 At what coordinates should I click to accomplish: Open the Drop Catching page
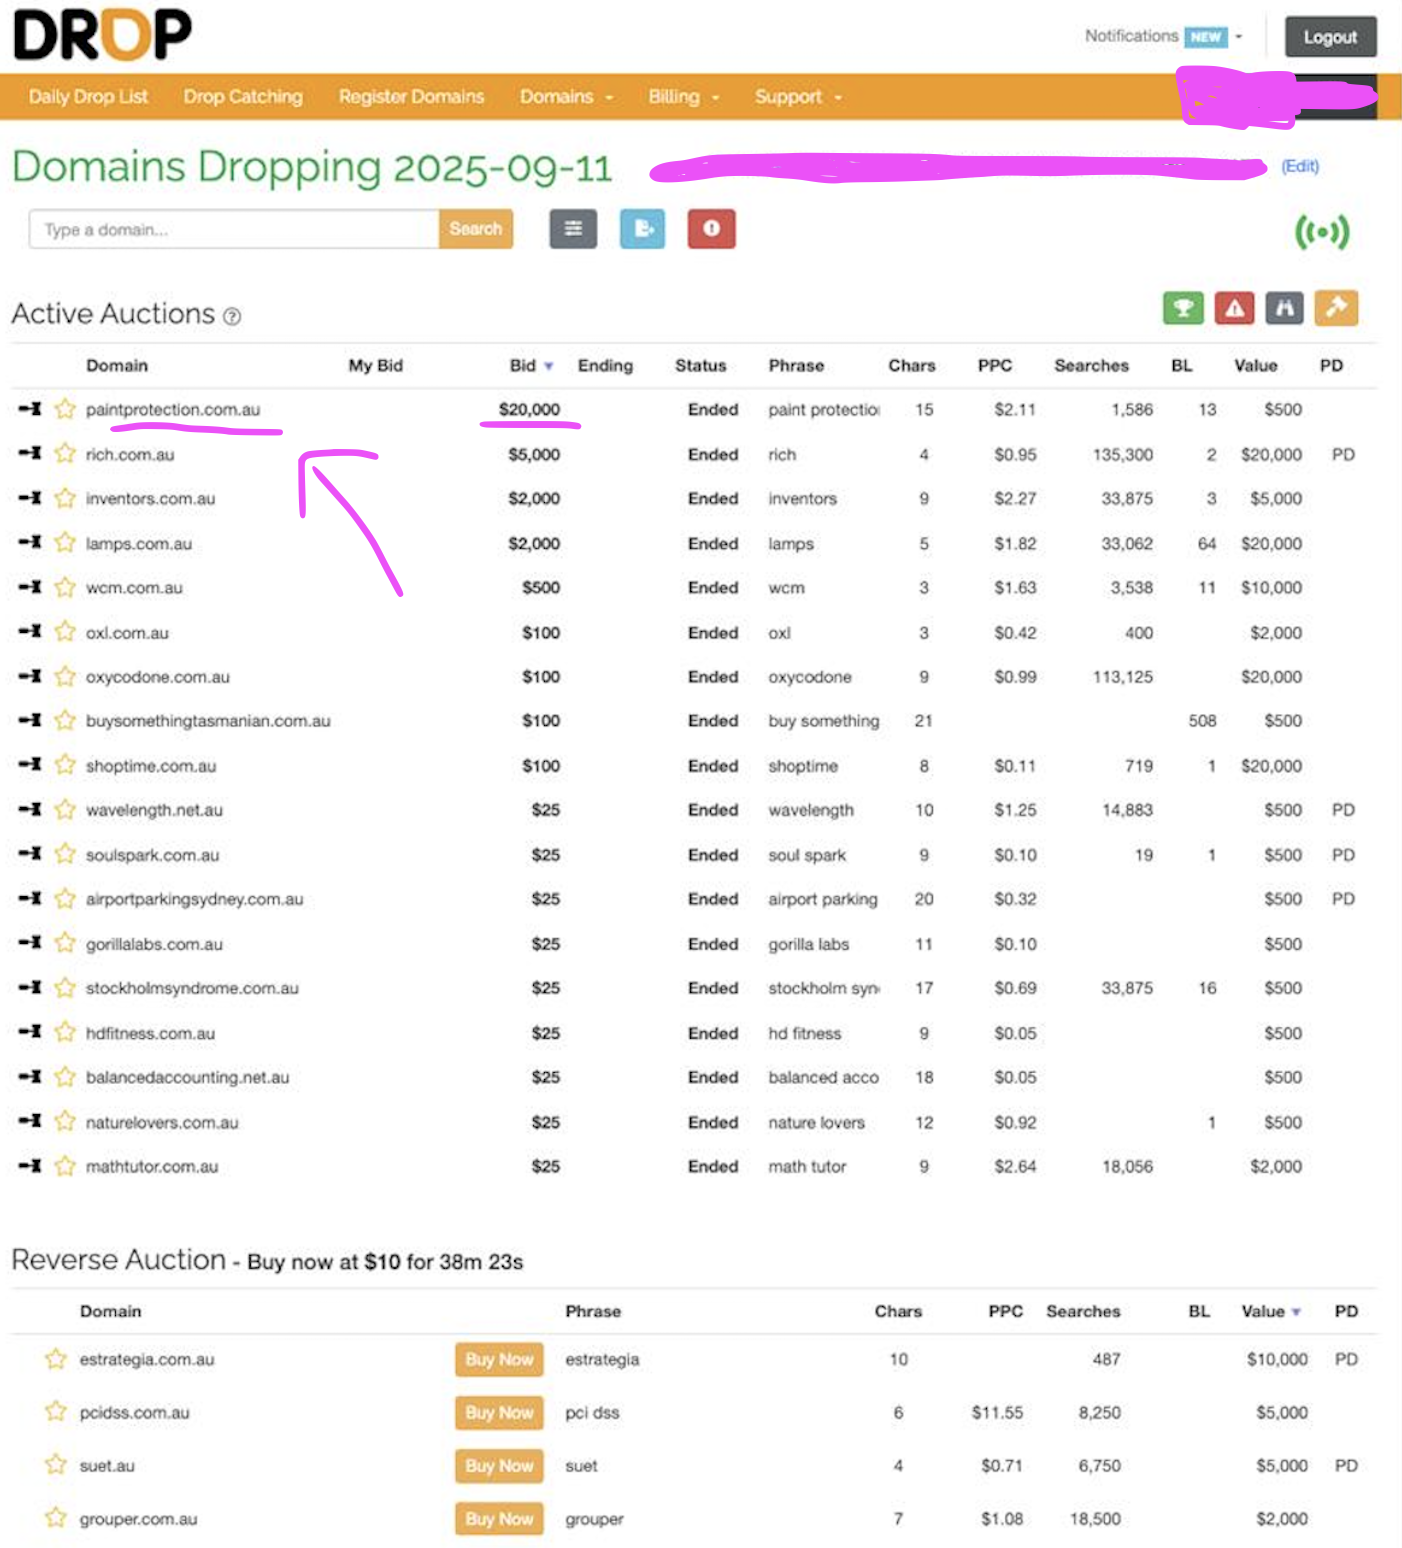(x=243, y=97)
